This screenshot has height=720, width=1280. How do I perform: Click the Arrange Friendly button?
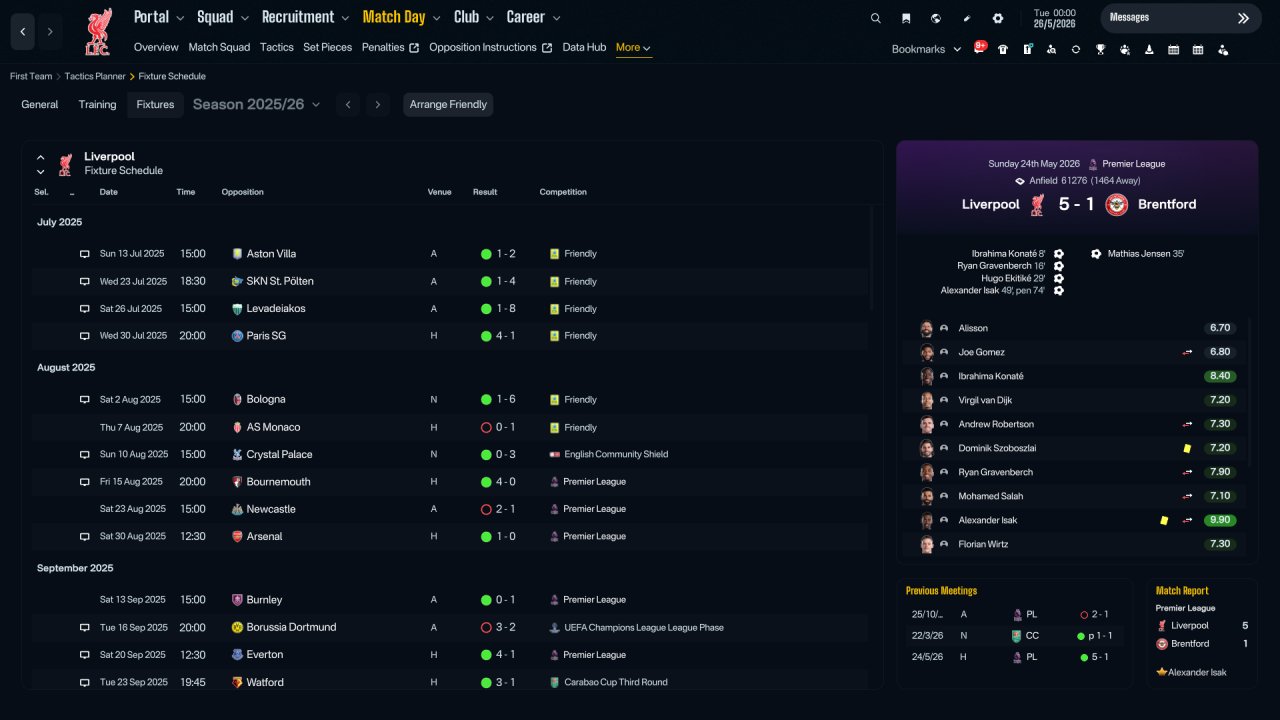(x=448, y=104)
